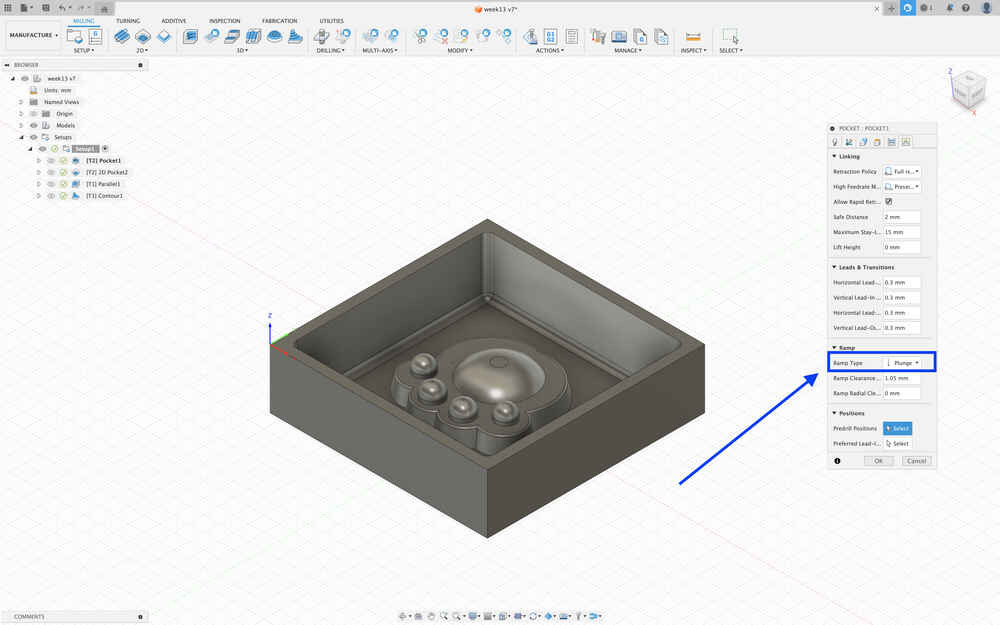Open the Tool Library icon

(x=598, y=36)
